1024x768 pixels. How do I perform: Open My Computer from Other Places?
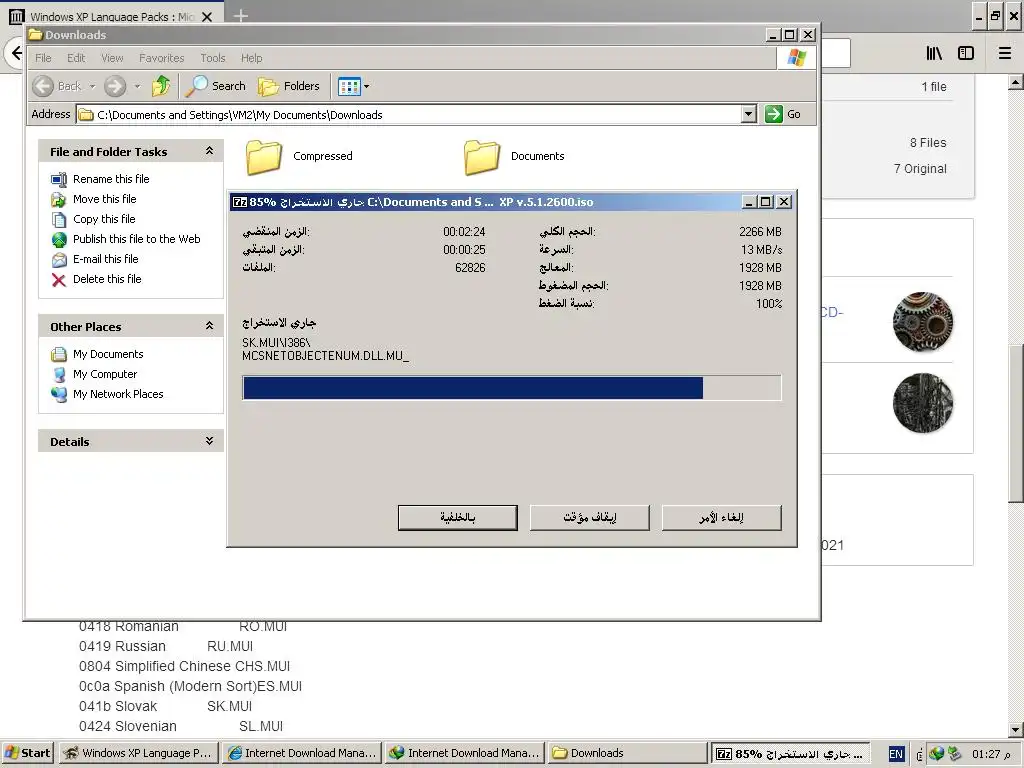(x=104, y=374)
